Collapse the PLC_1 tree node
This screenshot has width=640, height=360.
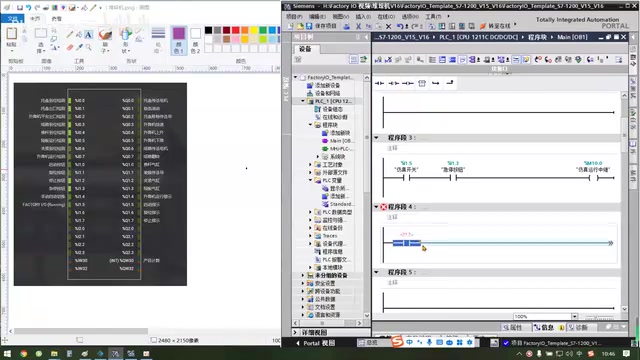pos(303,101)
